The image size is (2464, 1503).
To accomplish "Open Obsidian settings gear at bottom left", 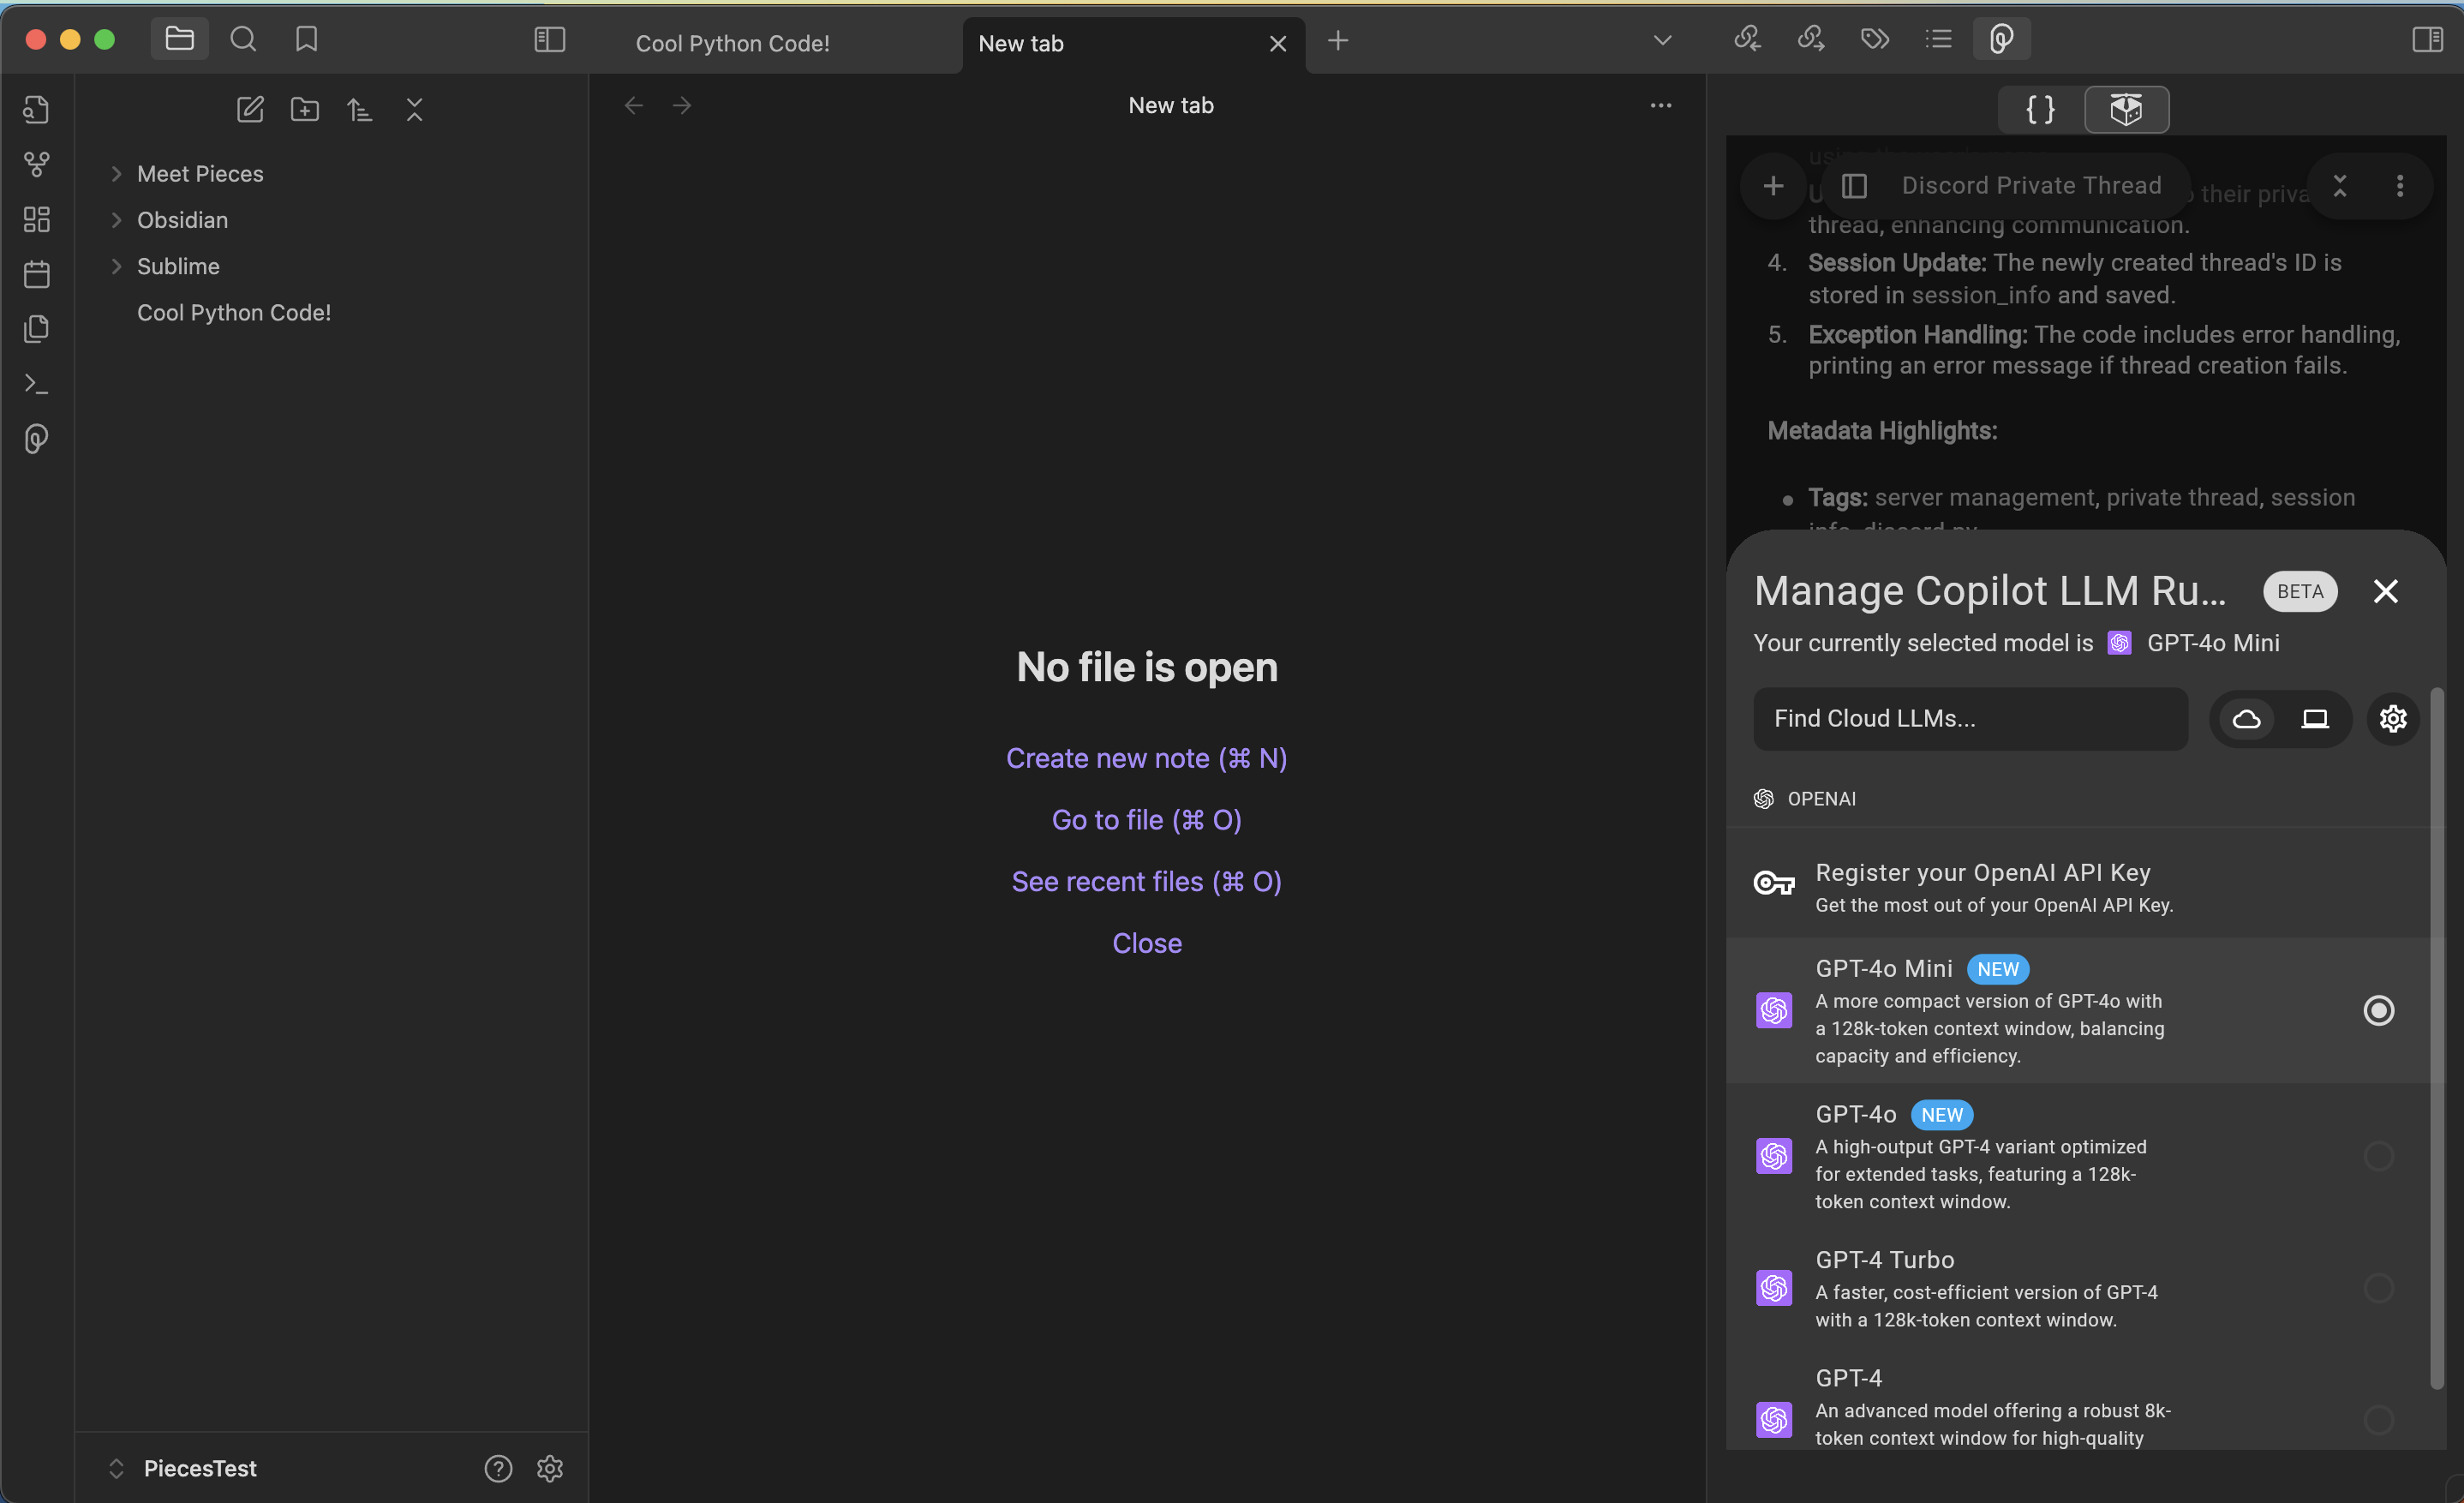I will point(550,1468).
